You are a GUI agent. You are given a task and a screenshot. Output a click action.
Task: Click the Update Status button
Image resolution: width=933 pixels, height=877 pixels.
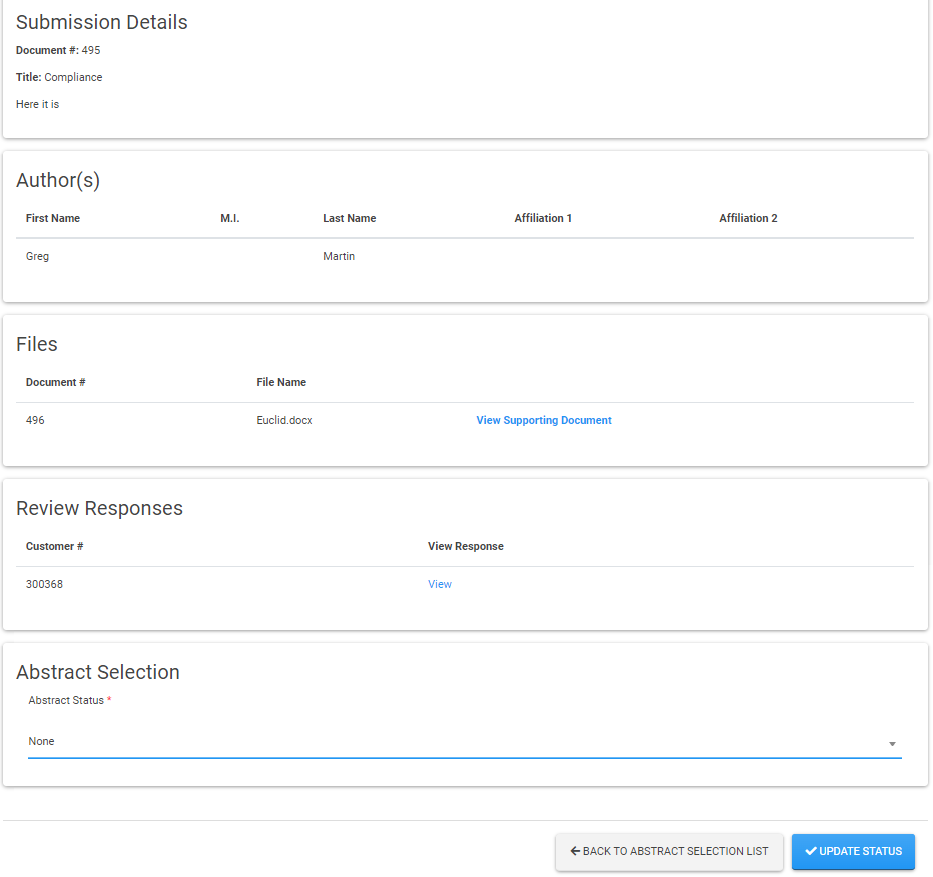coord(853,851)
